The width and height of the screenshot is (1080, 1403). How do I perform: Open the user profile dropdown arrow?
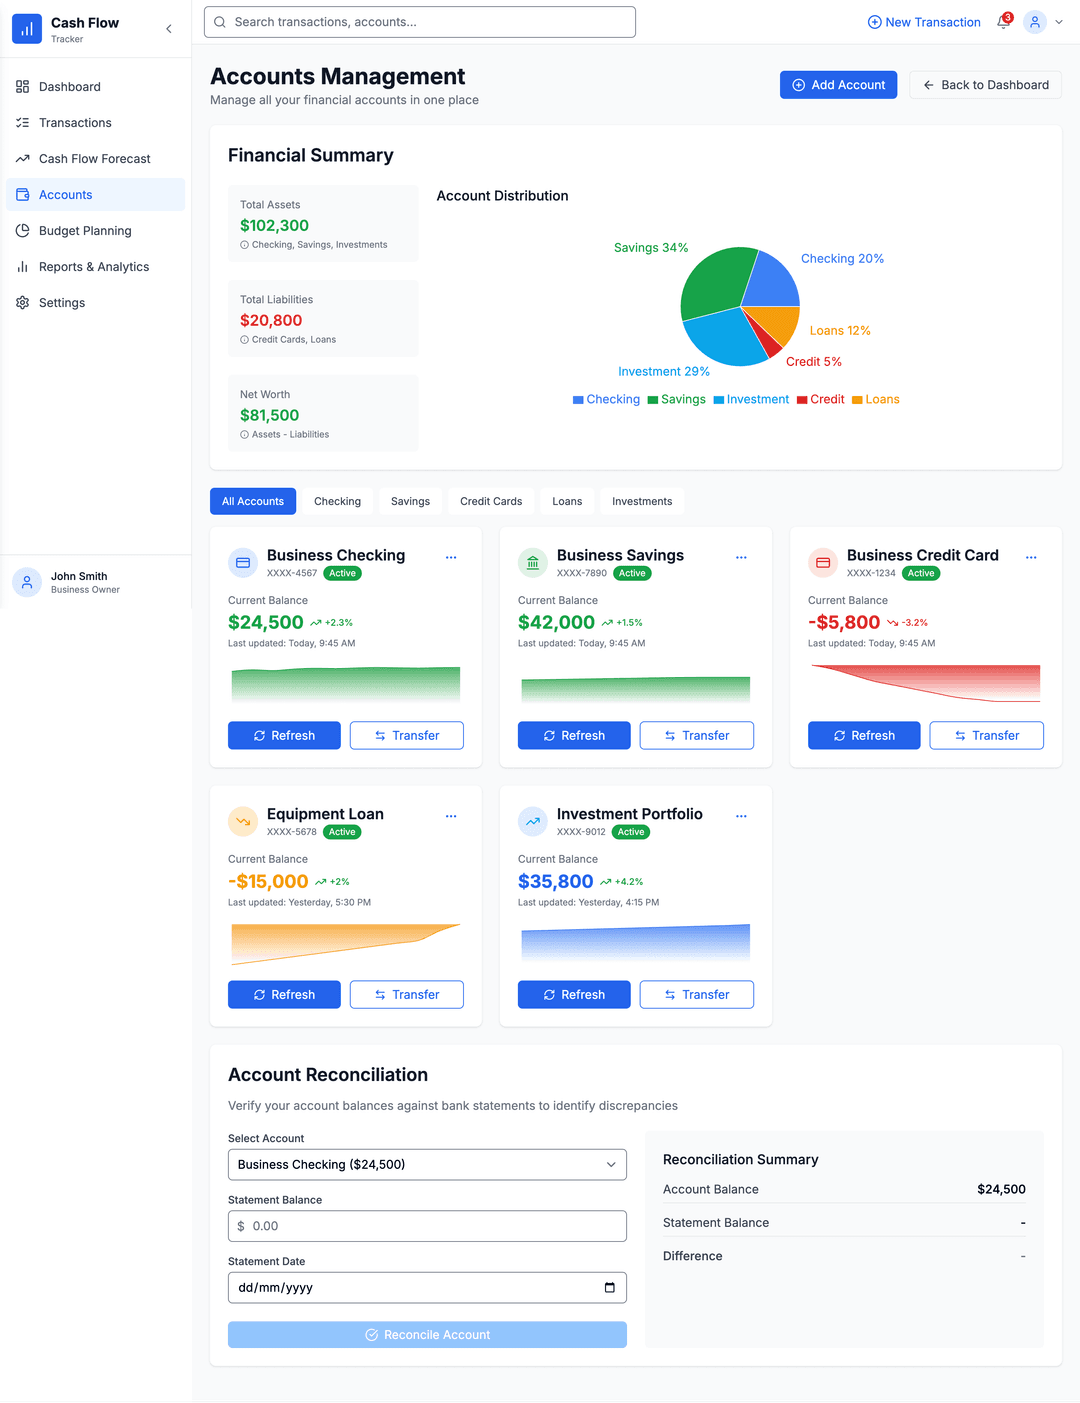click(x=1058, y=22)
